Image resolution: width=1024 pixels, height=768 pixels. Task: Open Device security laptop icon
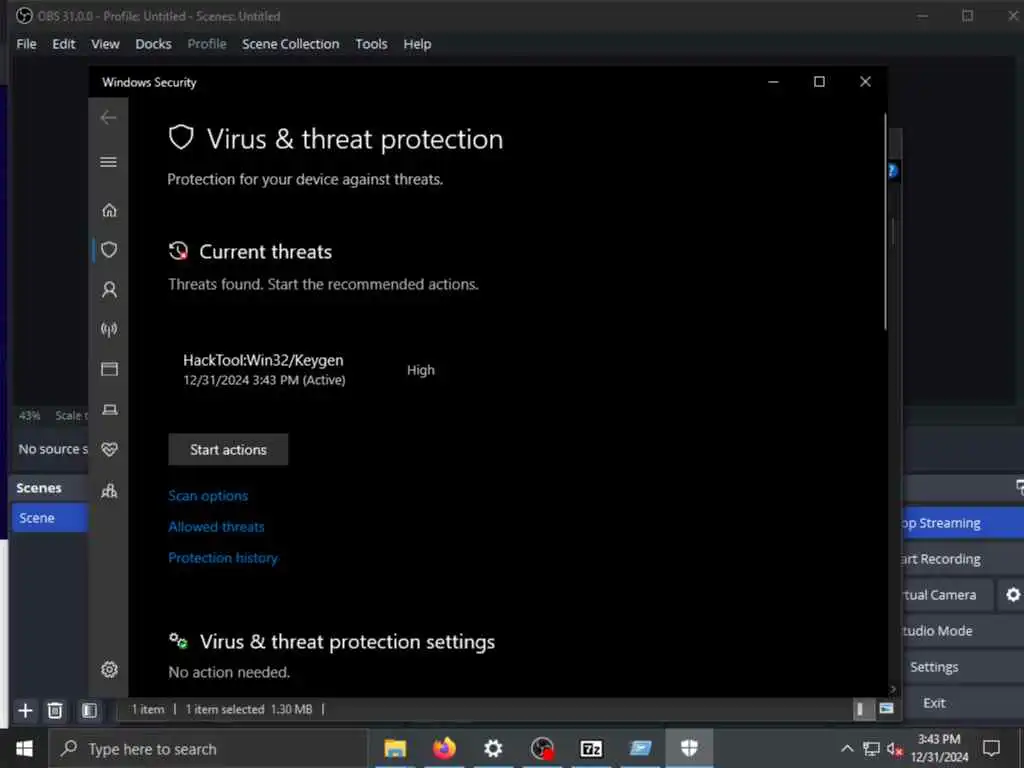point(110,409)
